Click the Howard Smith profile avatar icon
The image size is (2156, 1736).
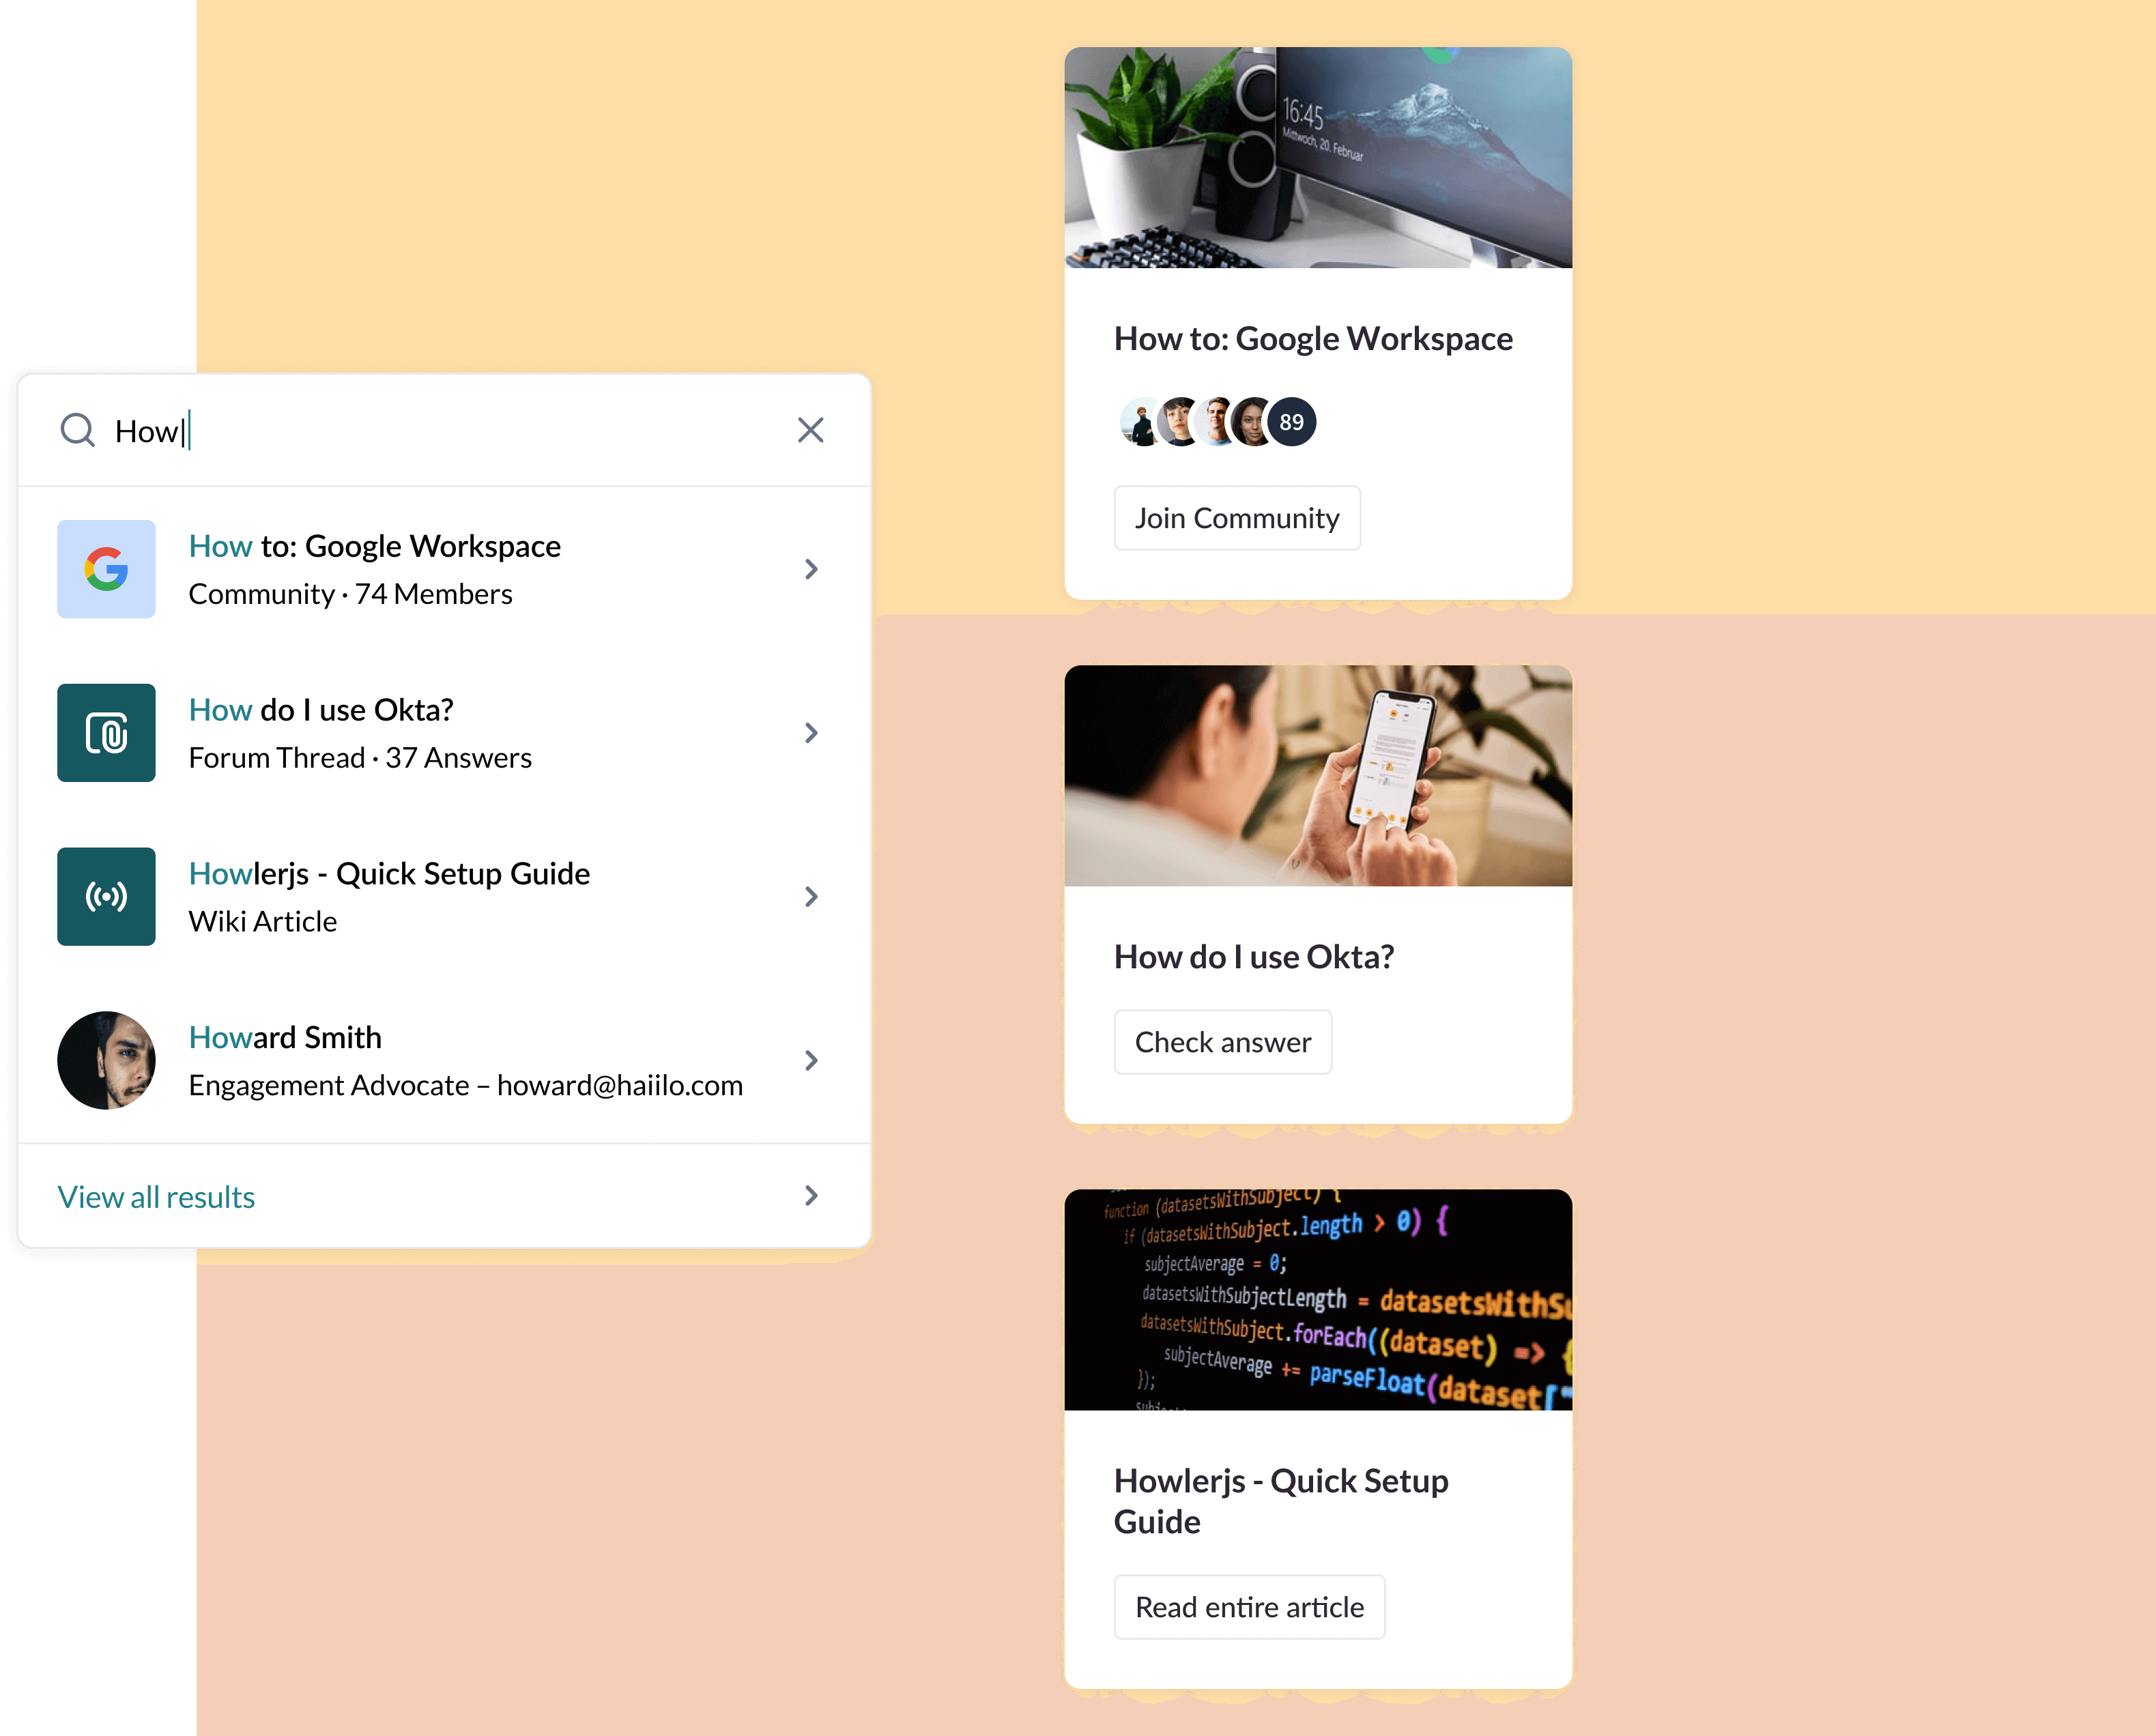click(106, 1059)
